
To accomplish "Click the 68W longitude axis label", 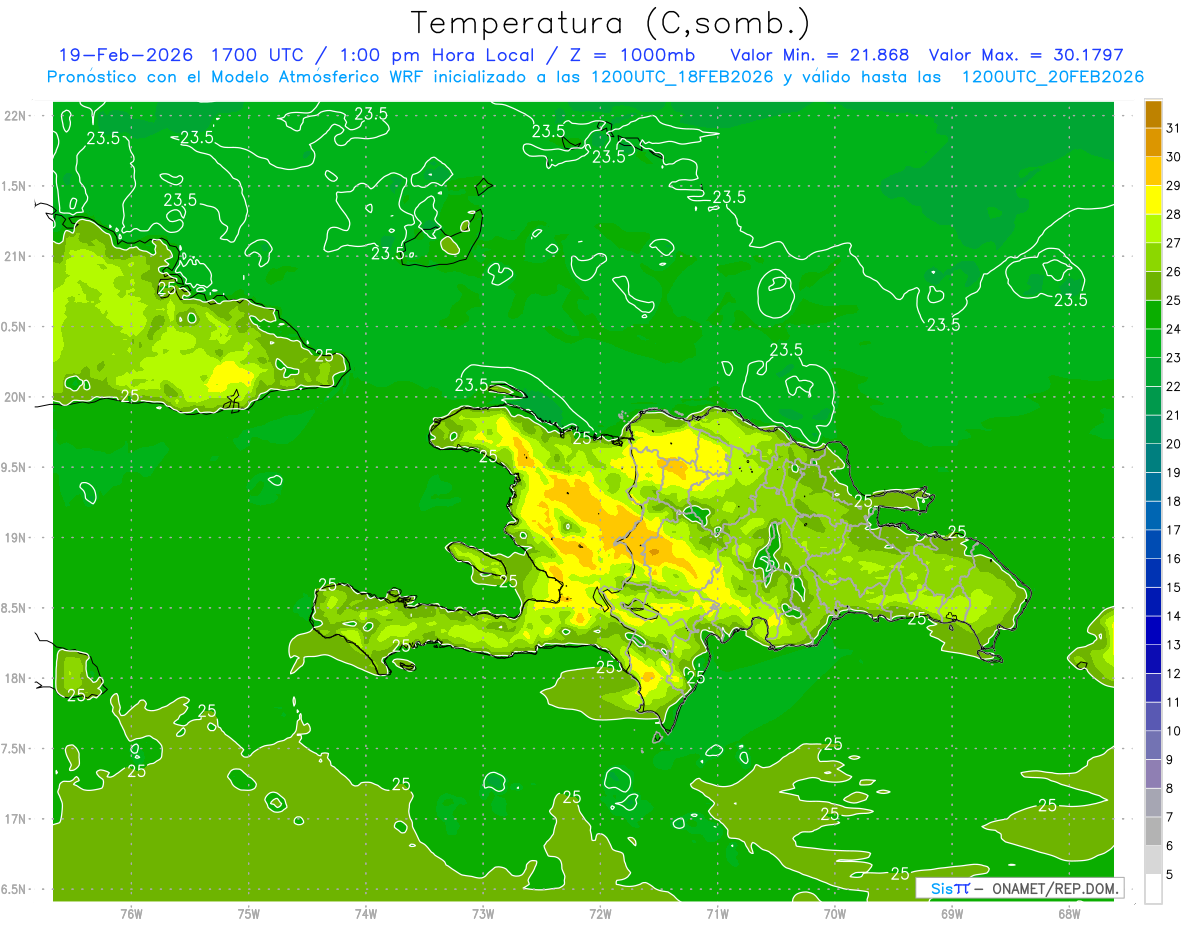I will [x=1069, y=914].
